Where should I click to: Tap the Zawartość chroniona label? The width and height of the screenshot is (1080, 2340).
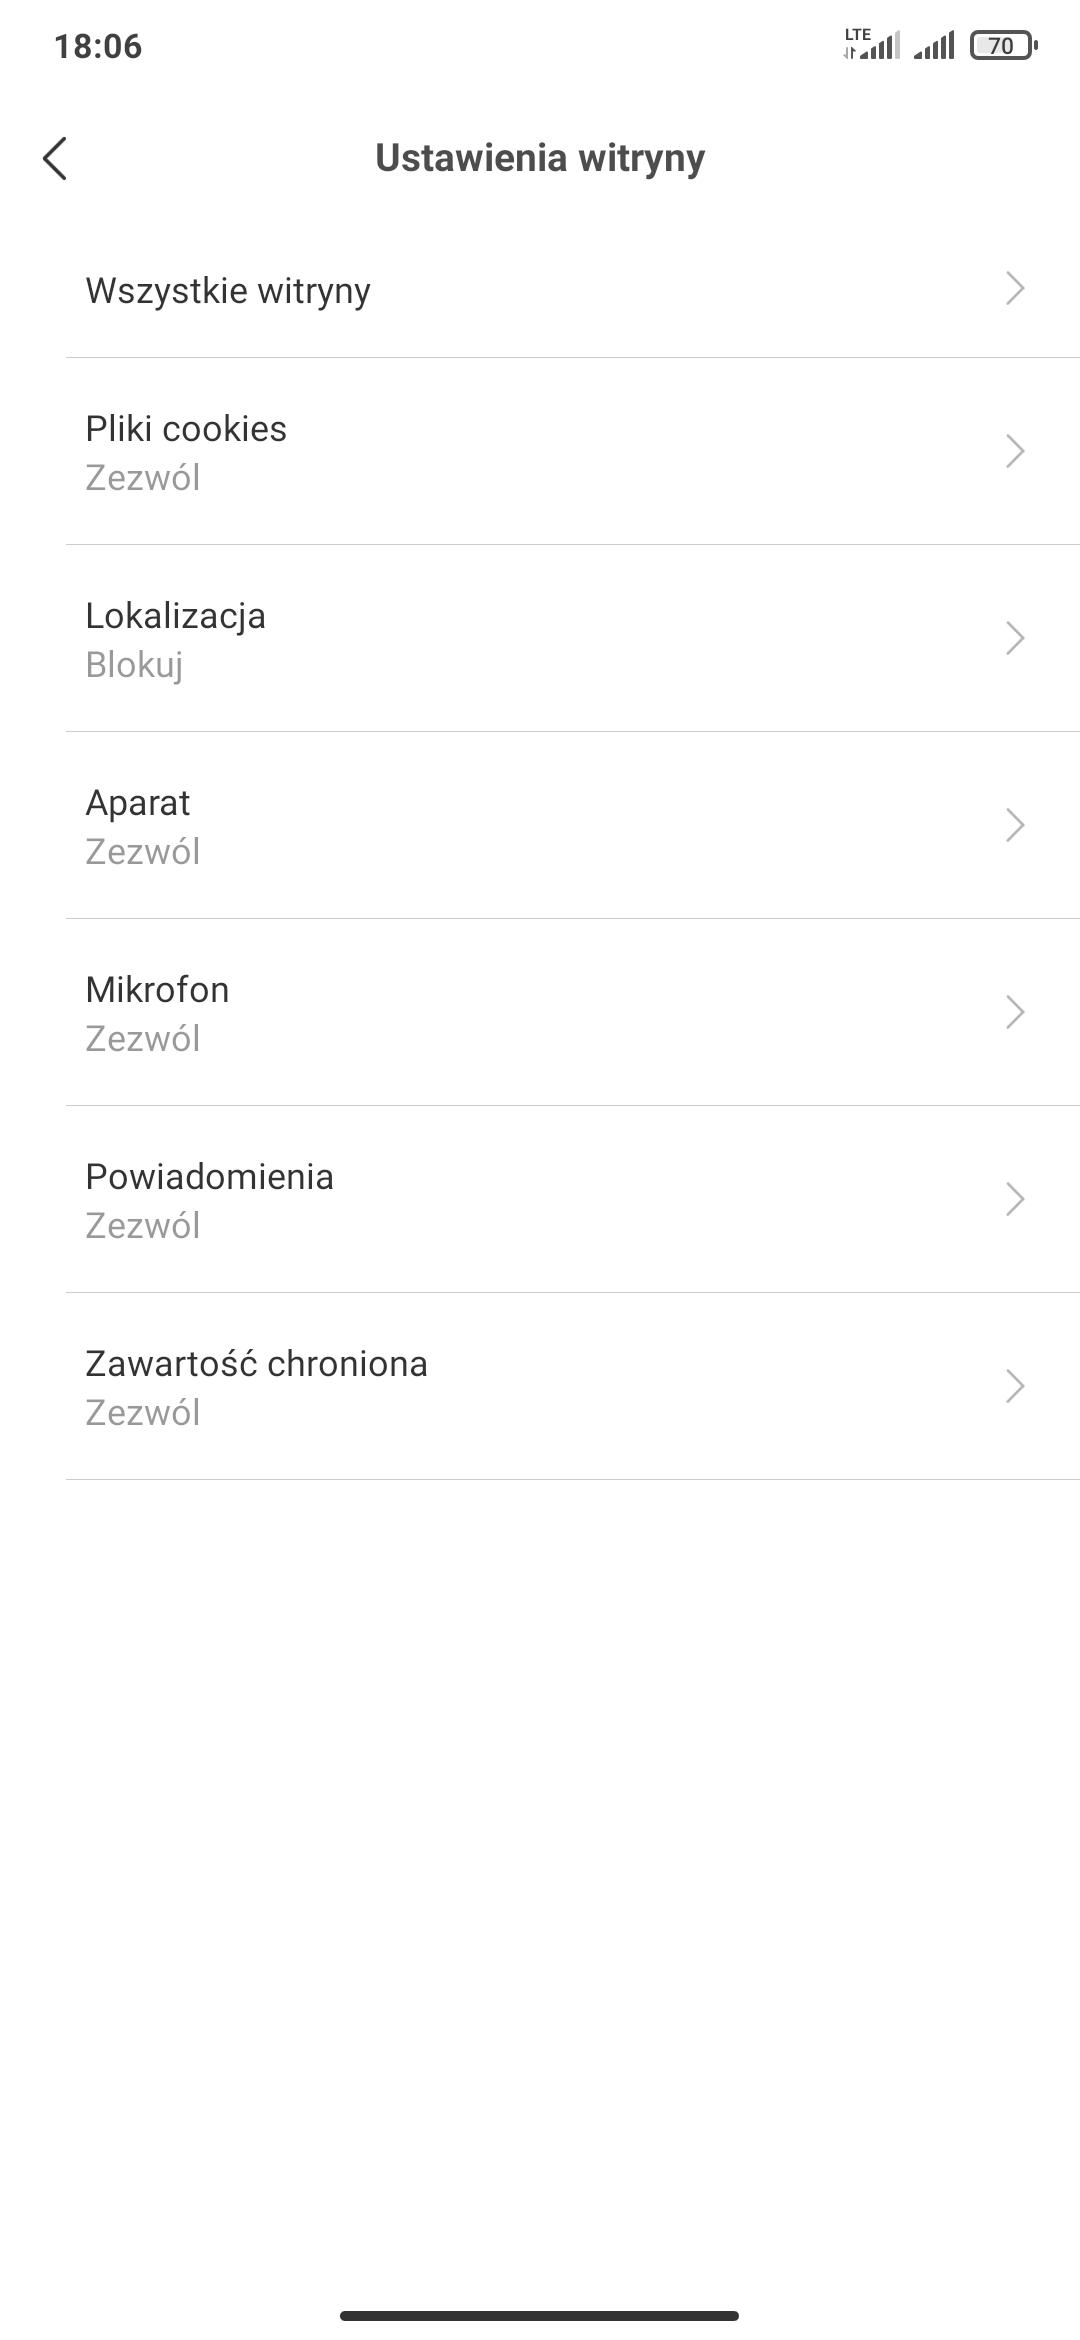257,1364
